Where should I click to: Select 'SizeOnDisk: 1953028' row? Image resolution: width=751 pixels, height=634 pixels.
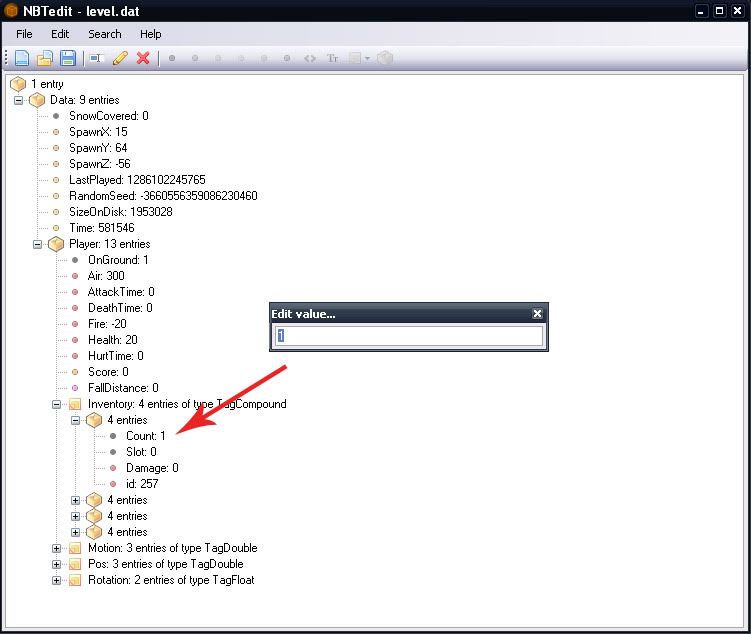(121, 212)
